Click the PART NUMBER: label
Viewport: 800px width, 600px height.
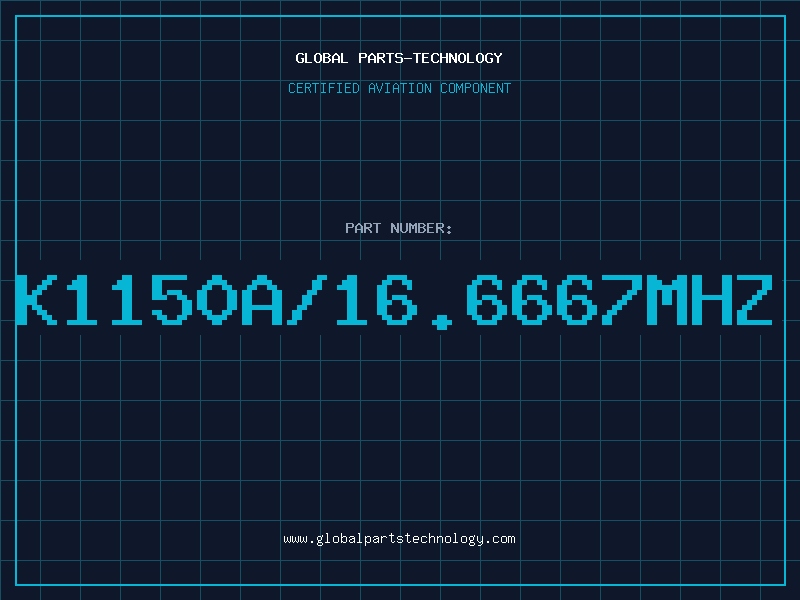(x=399, y=228)
